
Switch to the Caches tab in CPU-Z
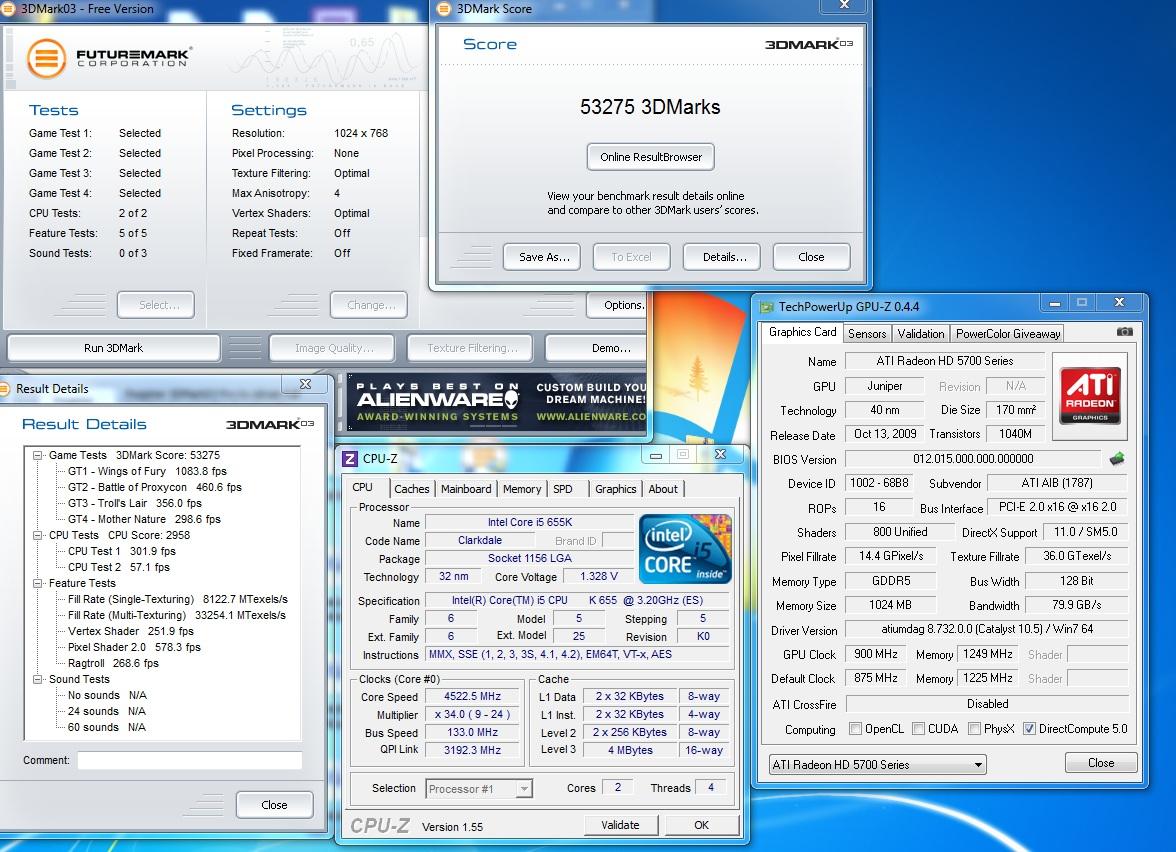click(x=412, y=489)
